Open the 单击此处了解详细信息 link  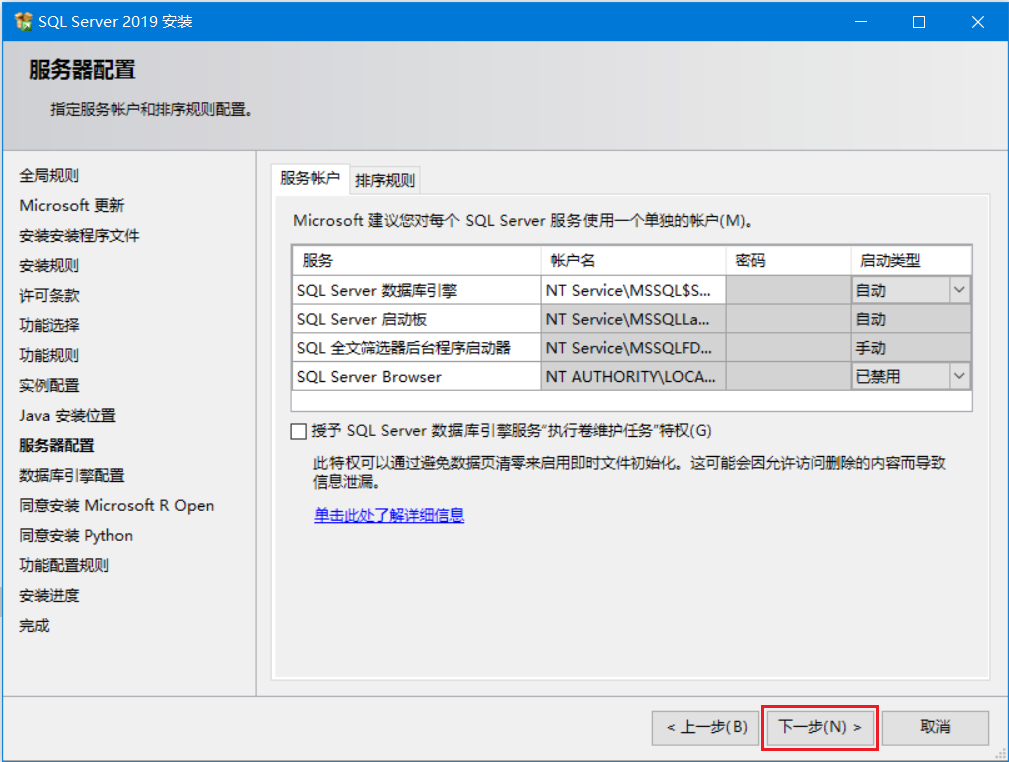(389, 515)
